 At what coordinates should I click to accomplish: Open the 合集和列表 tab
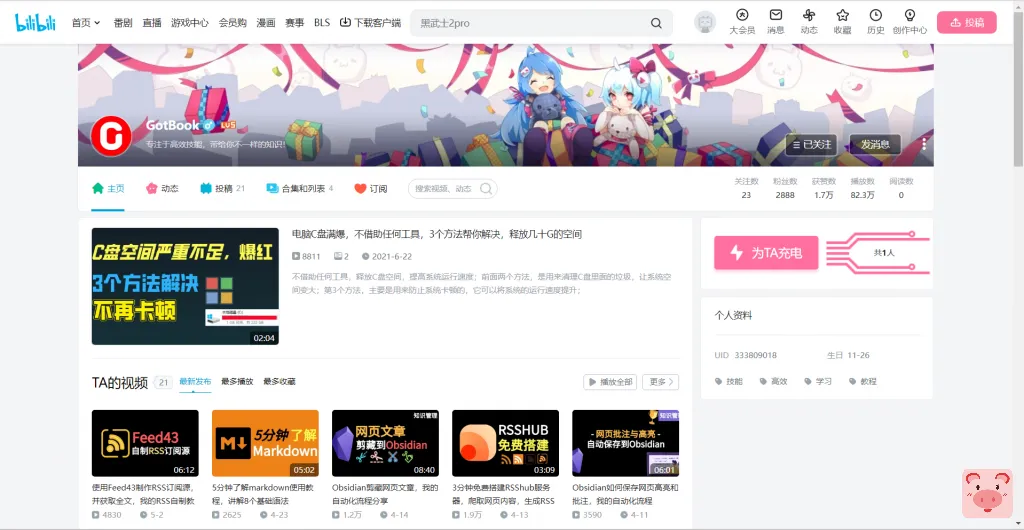coord(300,189)
